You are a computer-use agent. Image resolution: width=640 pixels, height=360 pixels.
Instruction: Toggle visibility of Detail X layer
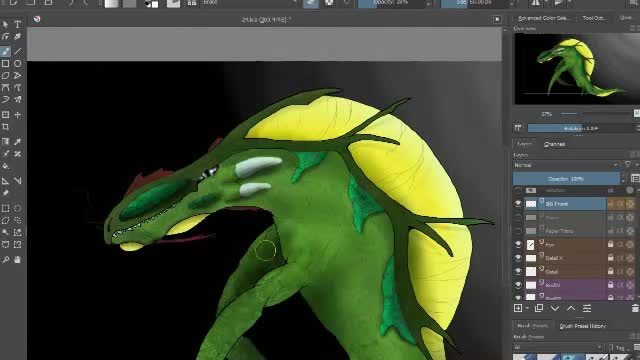pos(518,258)
